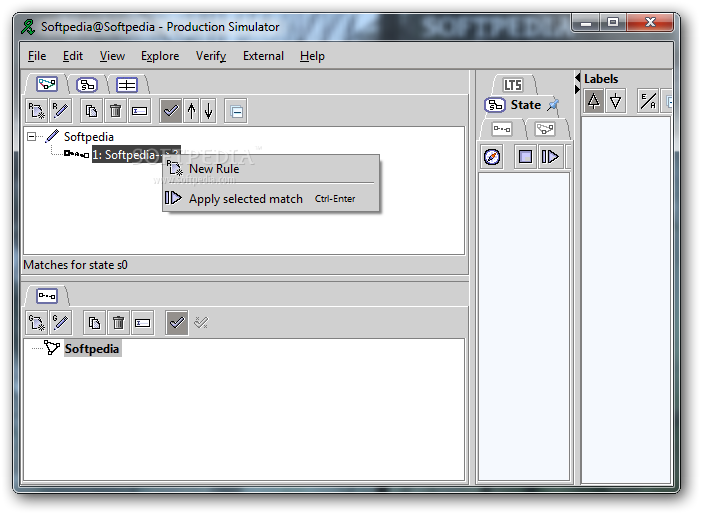Click the stop square simulation icon

point(525,157)
